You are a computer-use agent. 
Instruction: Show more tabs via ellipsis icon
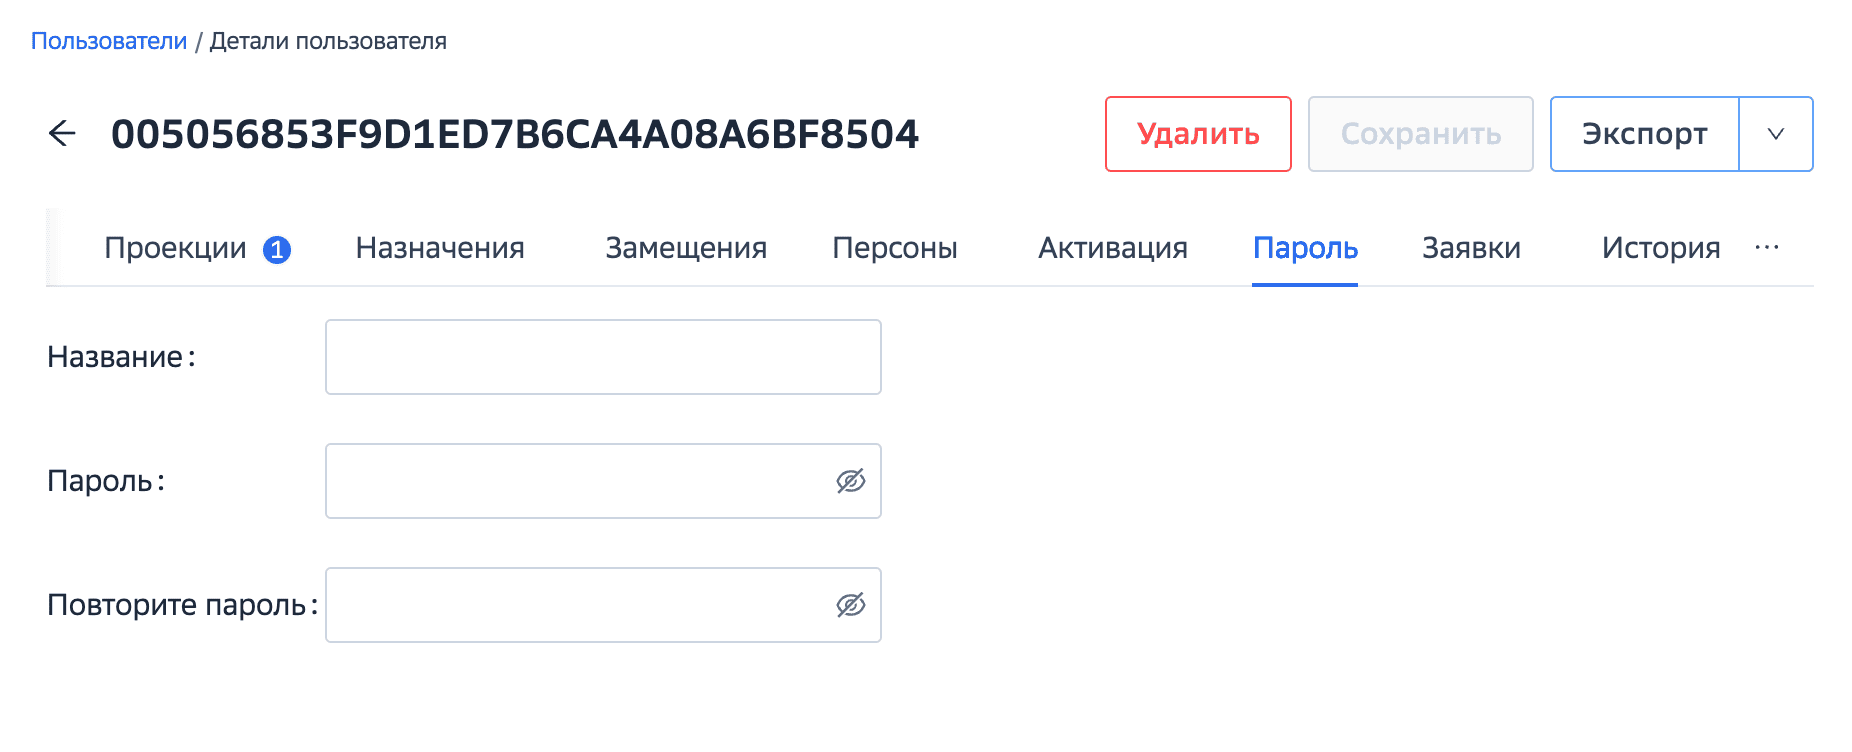pos(1767,248)
